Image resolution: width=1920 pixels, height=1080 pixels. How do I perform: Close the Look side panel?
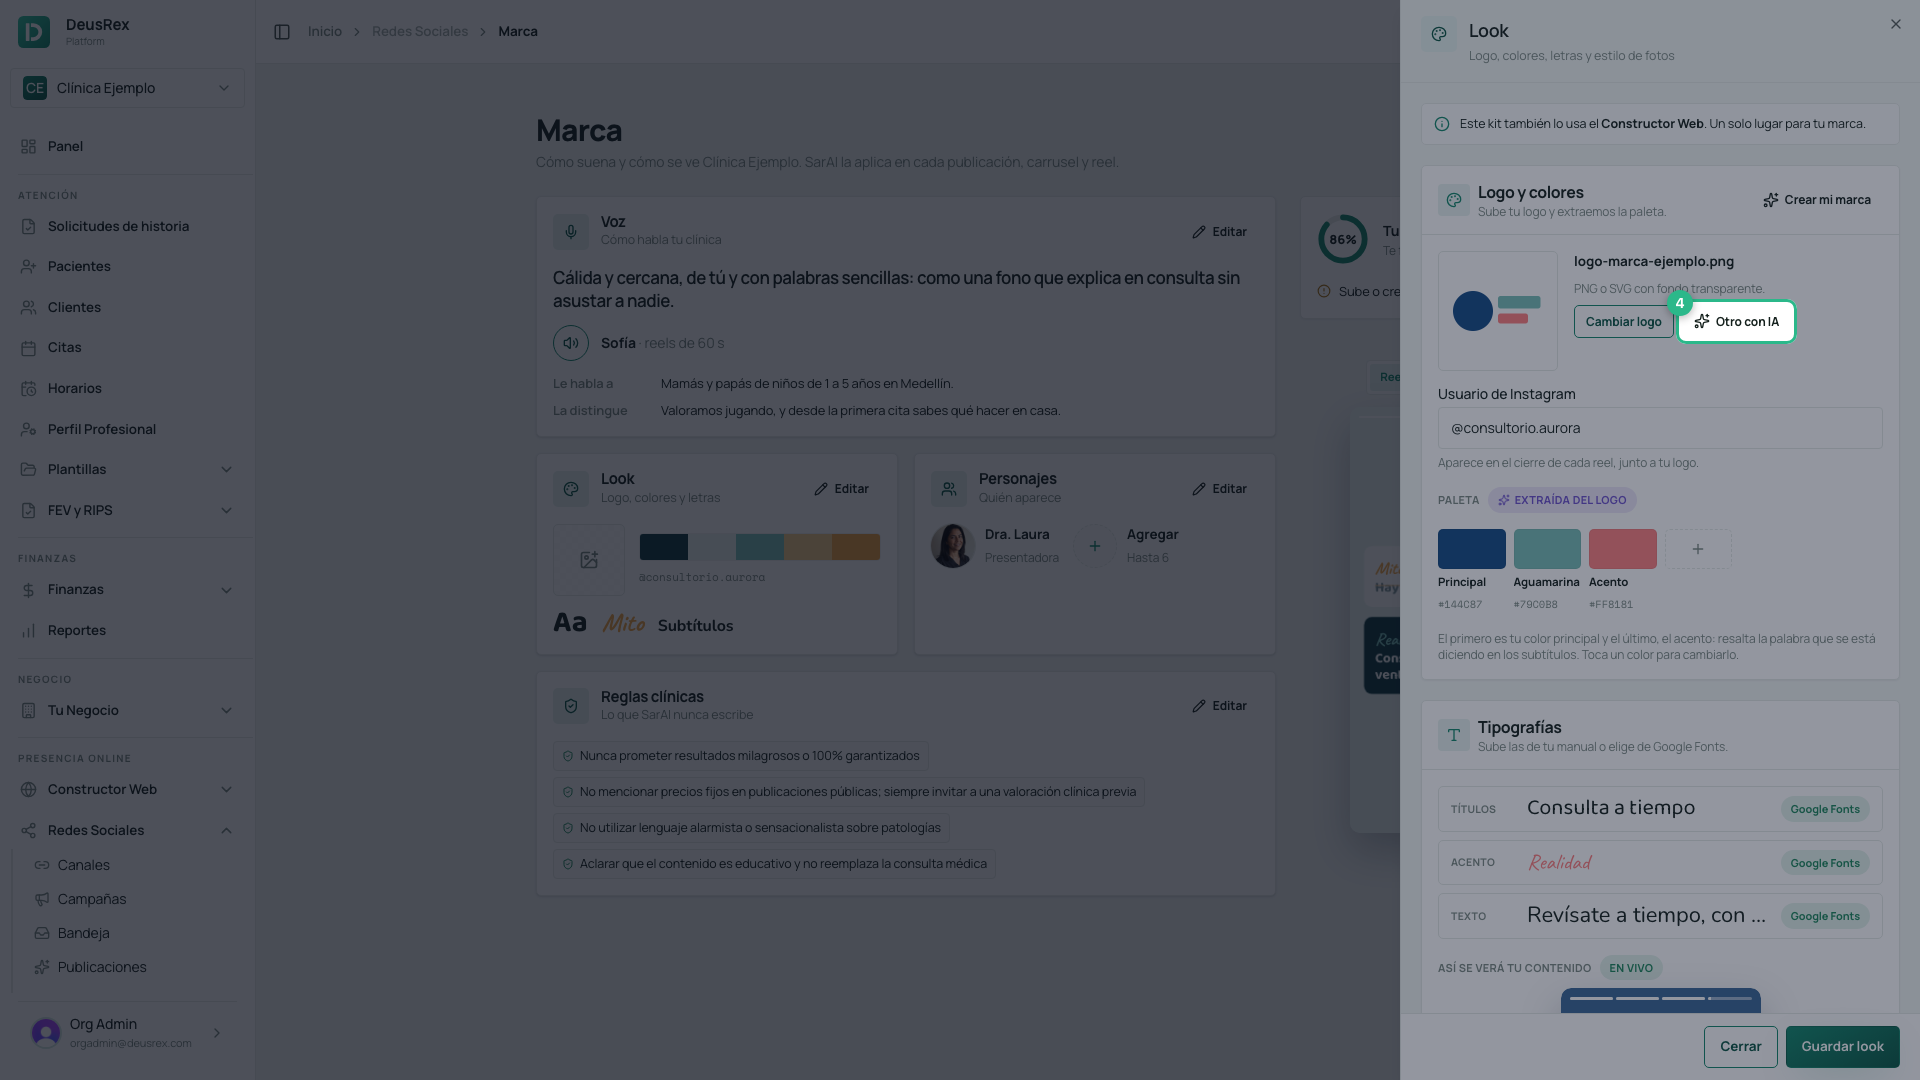(1896, 24)
